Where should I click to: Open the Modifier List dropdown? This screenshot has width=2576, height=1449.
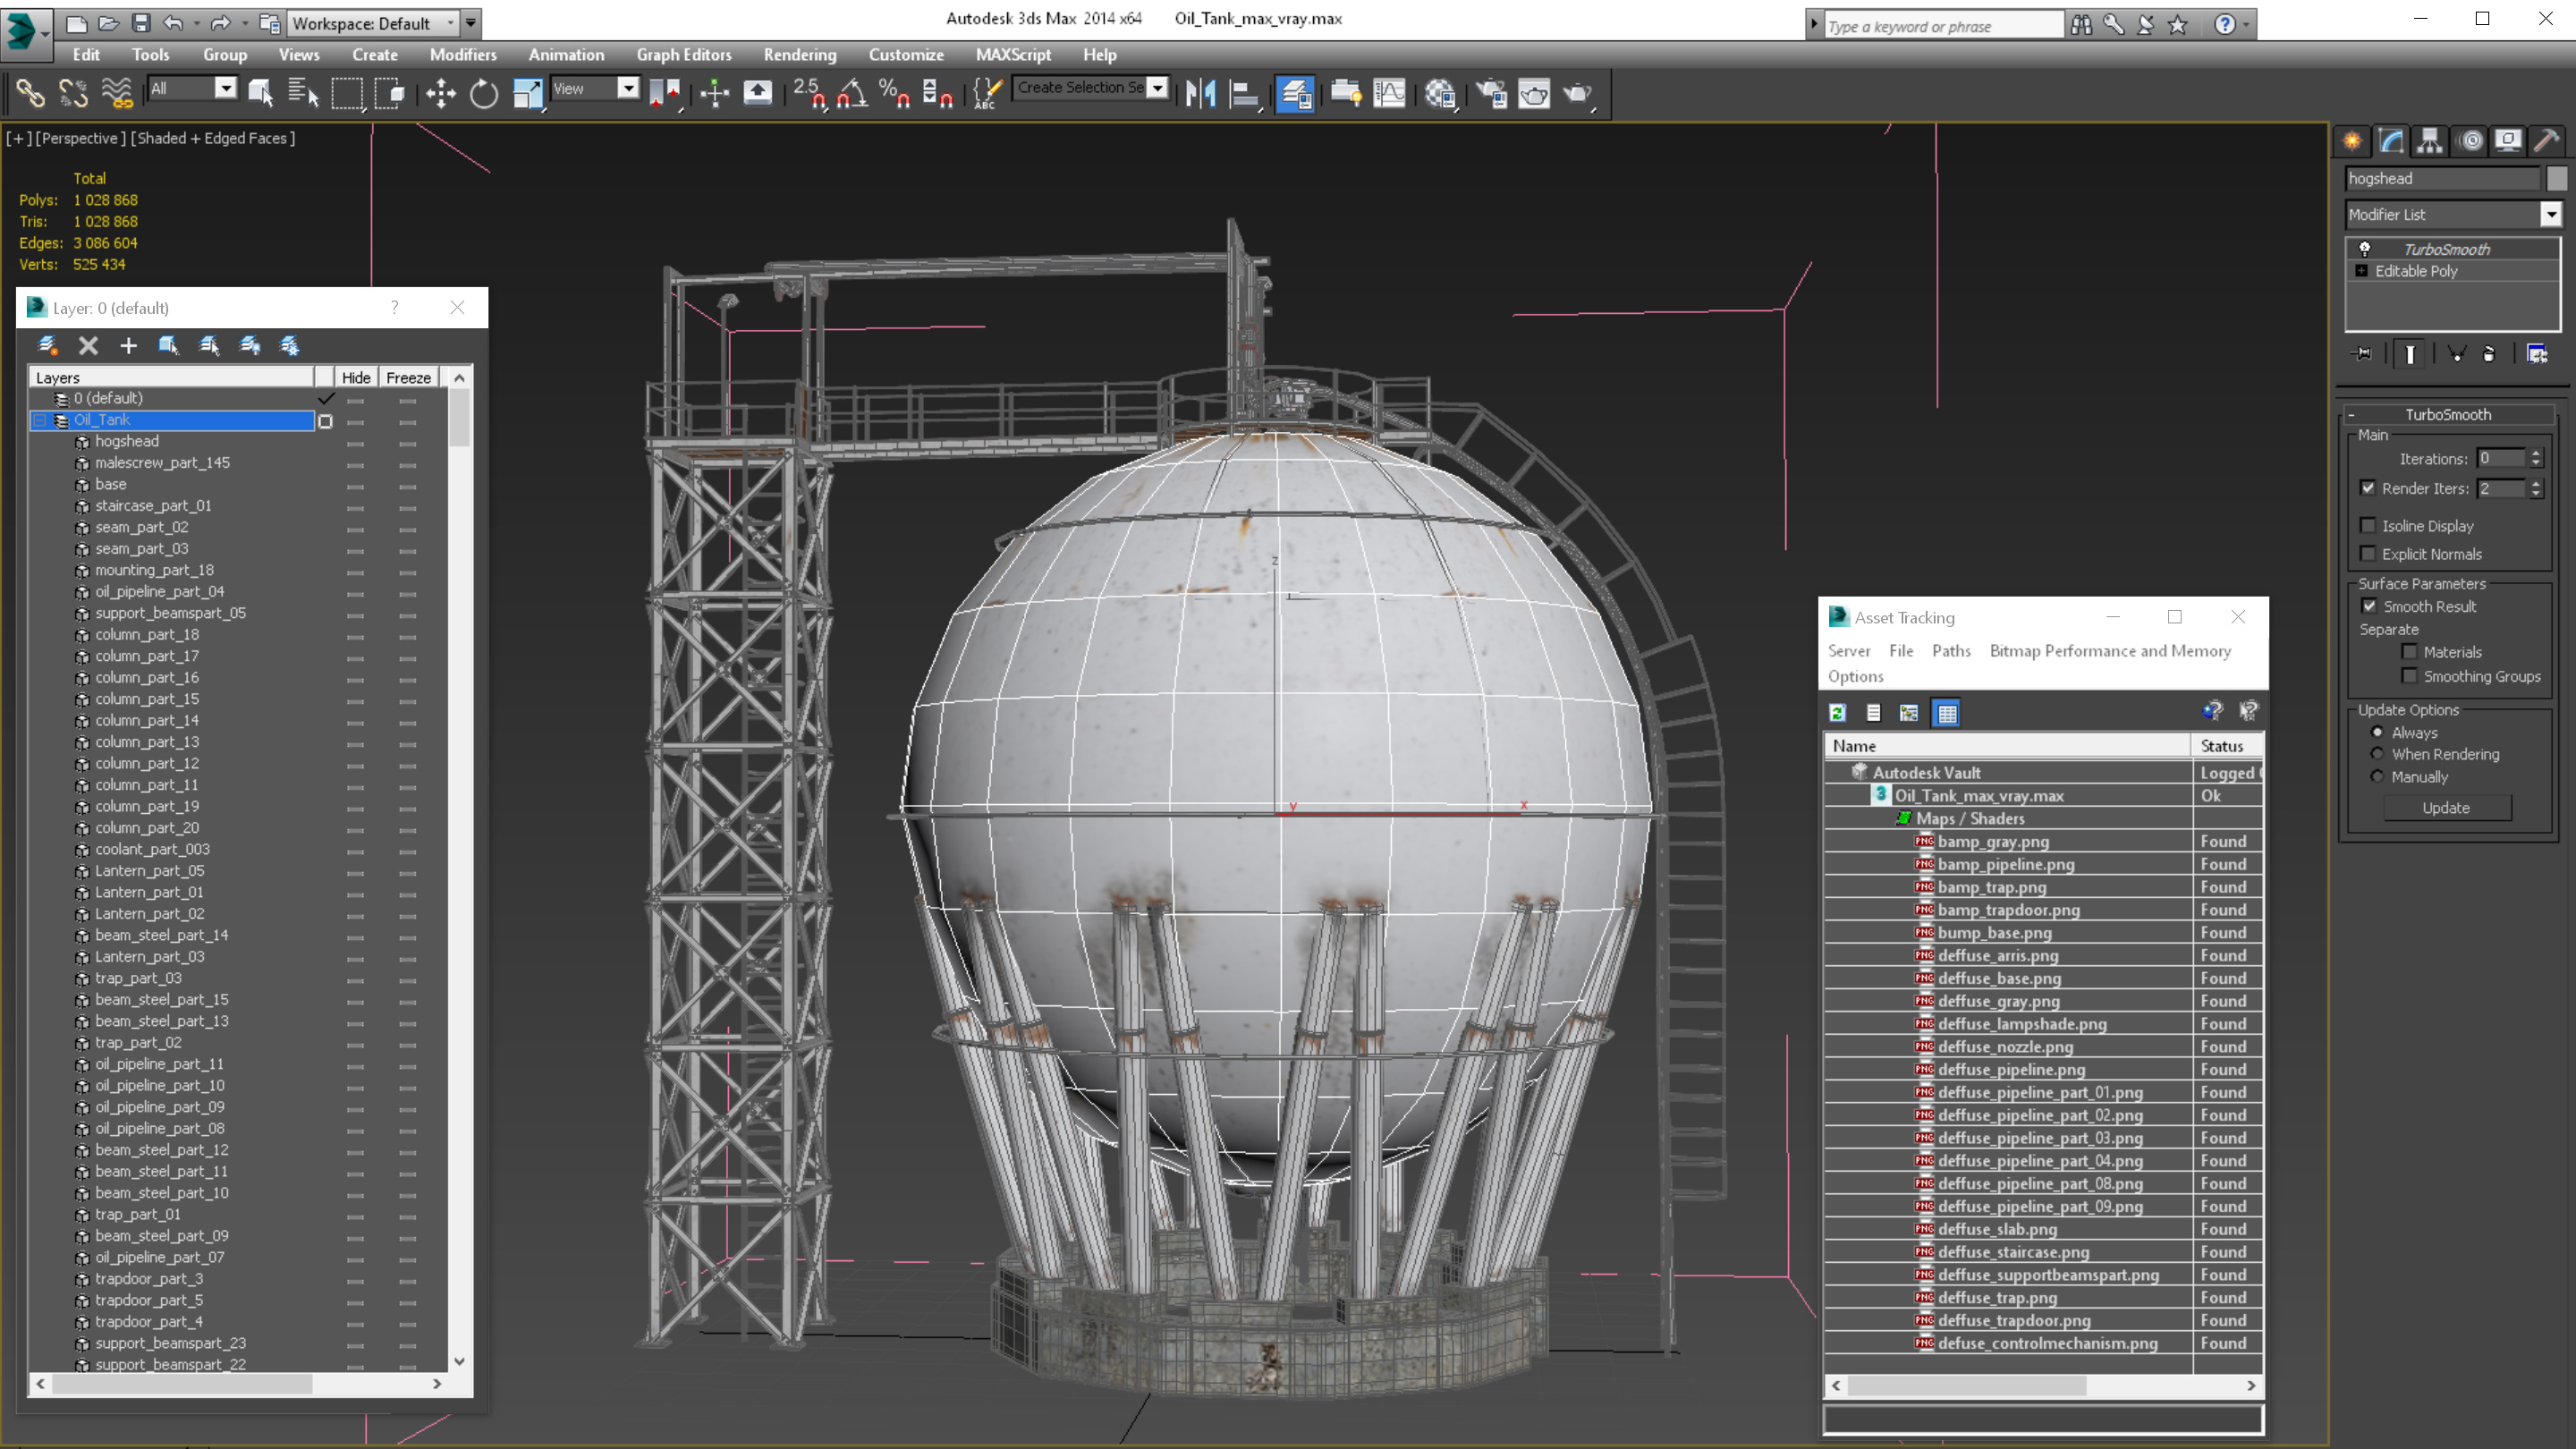(2551, 214)
